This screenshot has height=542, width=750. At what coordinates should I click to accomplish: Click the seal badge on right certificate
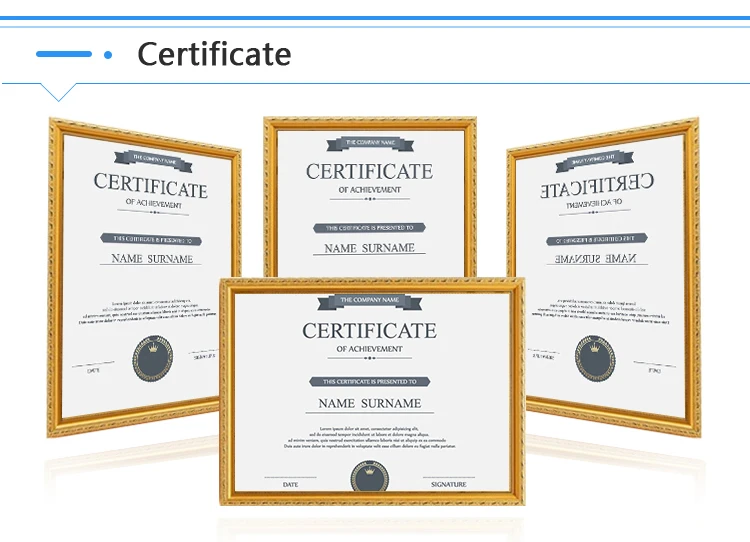pos(595,358)
